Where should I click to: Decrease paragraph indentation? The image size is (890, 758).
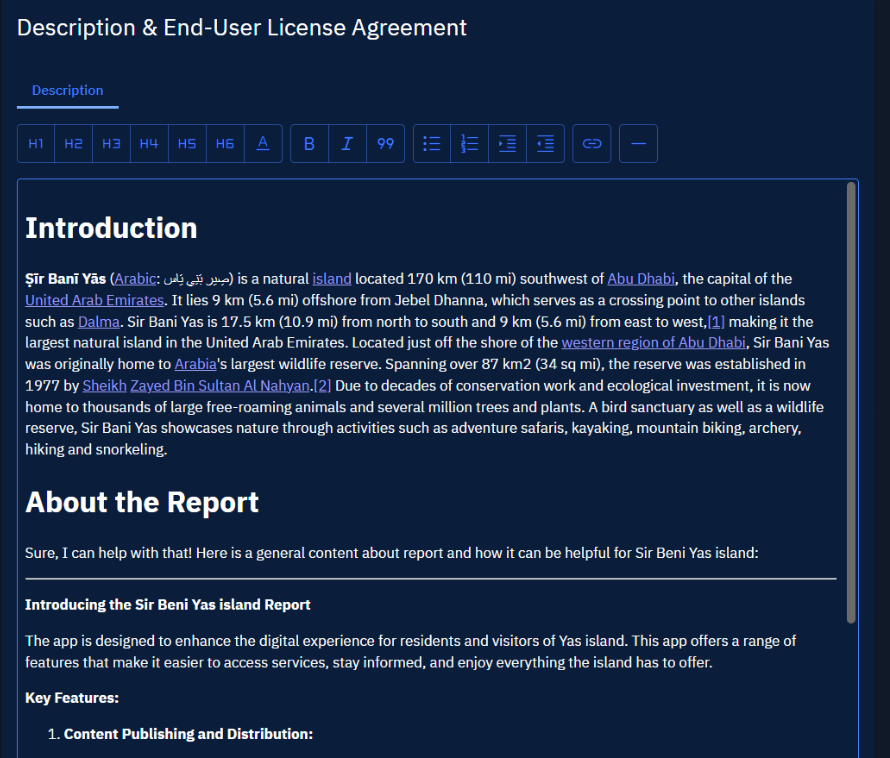(545, 143)
